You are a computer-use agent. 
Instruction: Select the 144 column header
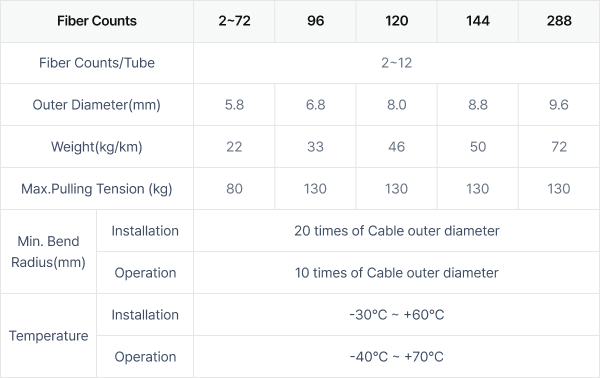[x=478, y=21]
